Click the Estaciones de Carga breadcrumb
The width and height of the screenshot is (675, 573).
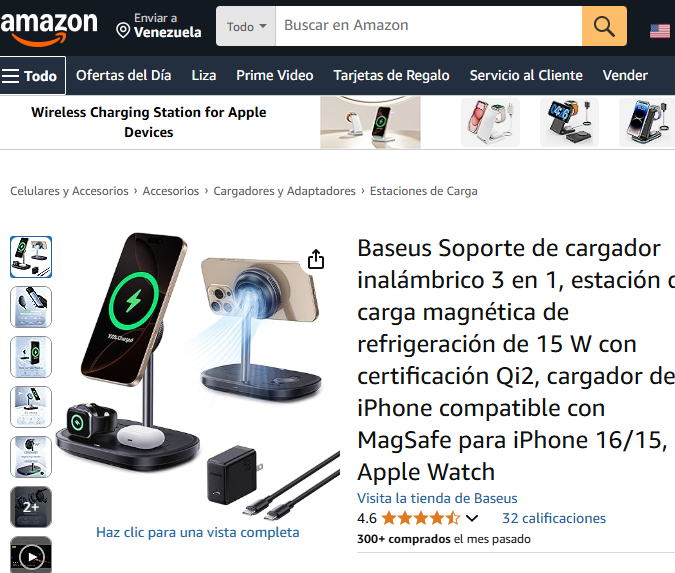[x=424, y=191]
